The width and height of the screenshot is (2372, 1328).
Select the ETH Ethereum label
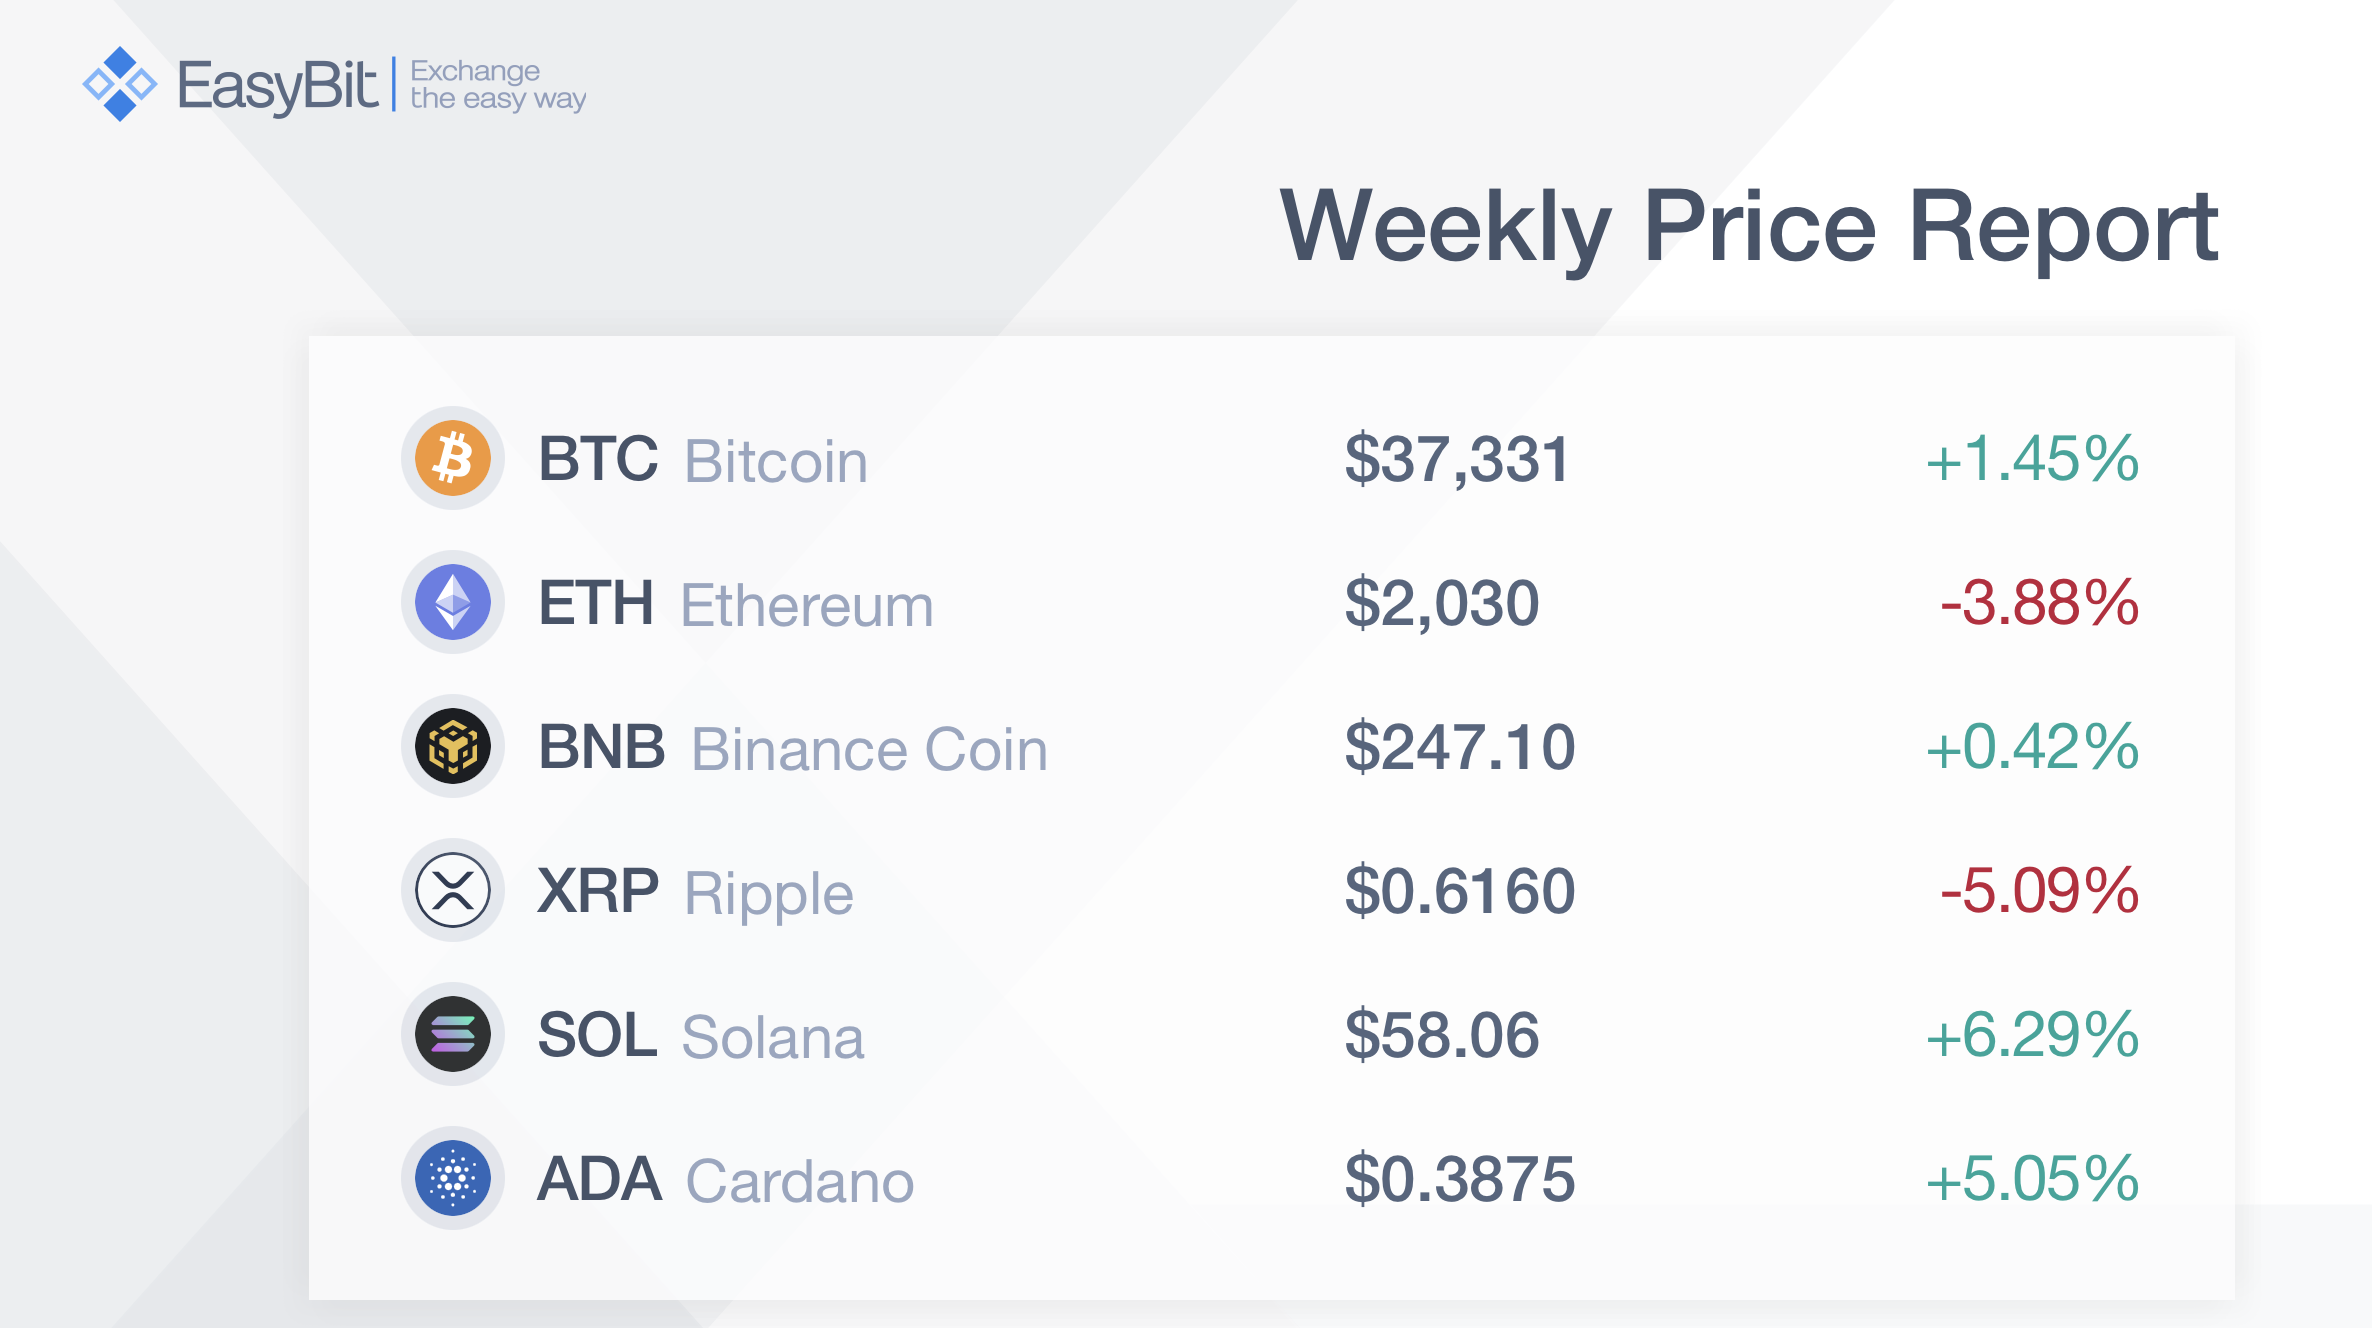point(736,604)
